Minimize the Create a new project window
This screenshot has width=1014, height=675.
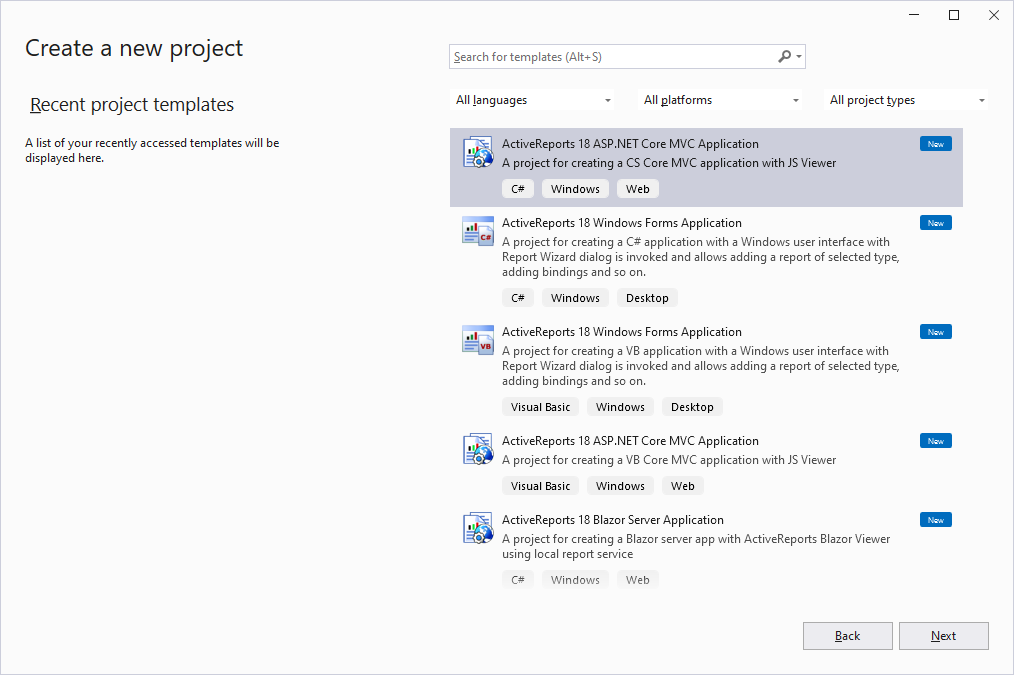click(x=914, y=15)
